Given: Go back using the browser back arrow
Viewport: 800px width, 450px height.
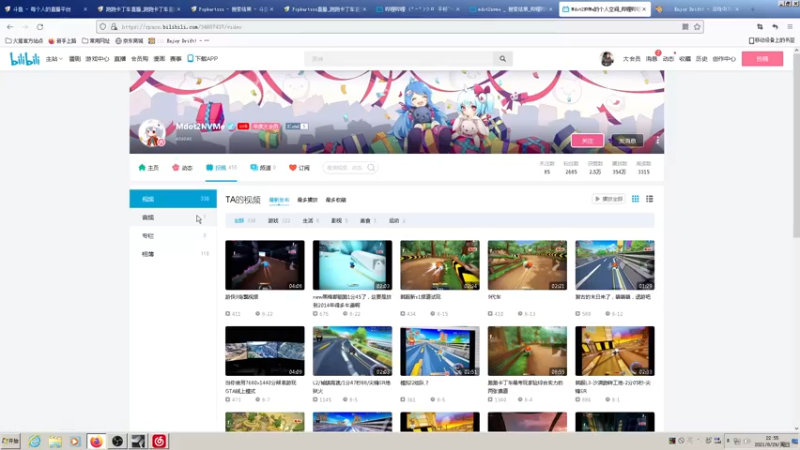Looking at the screenshot, I should (10, 27).
